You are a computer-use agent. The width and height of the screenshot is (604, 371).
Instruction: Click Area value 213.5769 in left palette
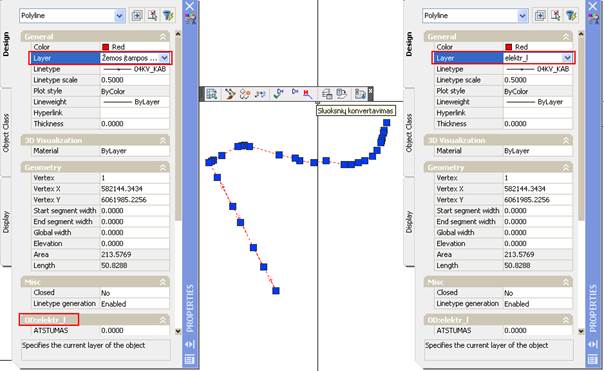point(134,255)
